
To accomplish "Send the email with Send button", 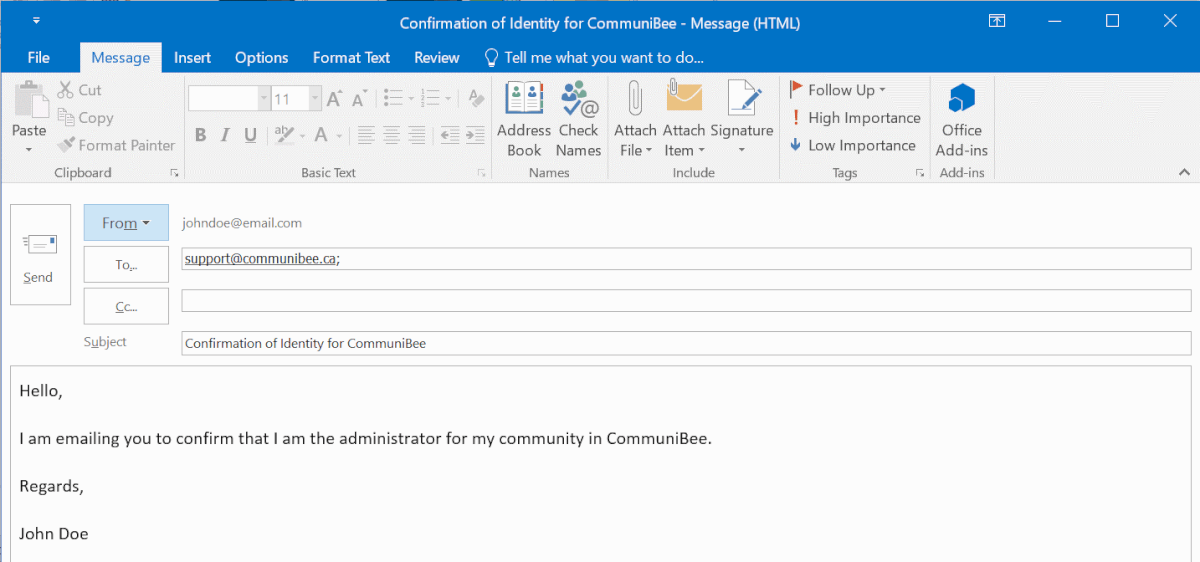I will 40,254.
